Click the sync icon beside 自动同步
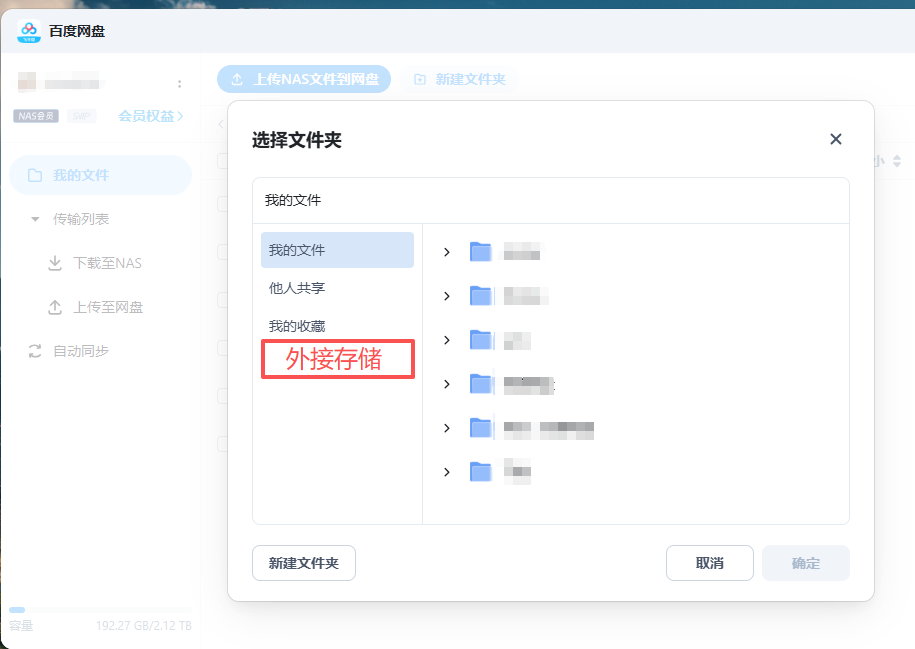The height and width of the screenshot is (649, 915). coord(35,351)
